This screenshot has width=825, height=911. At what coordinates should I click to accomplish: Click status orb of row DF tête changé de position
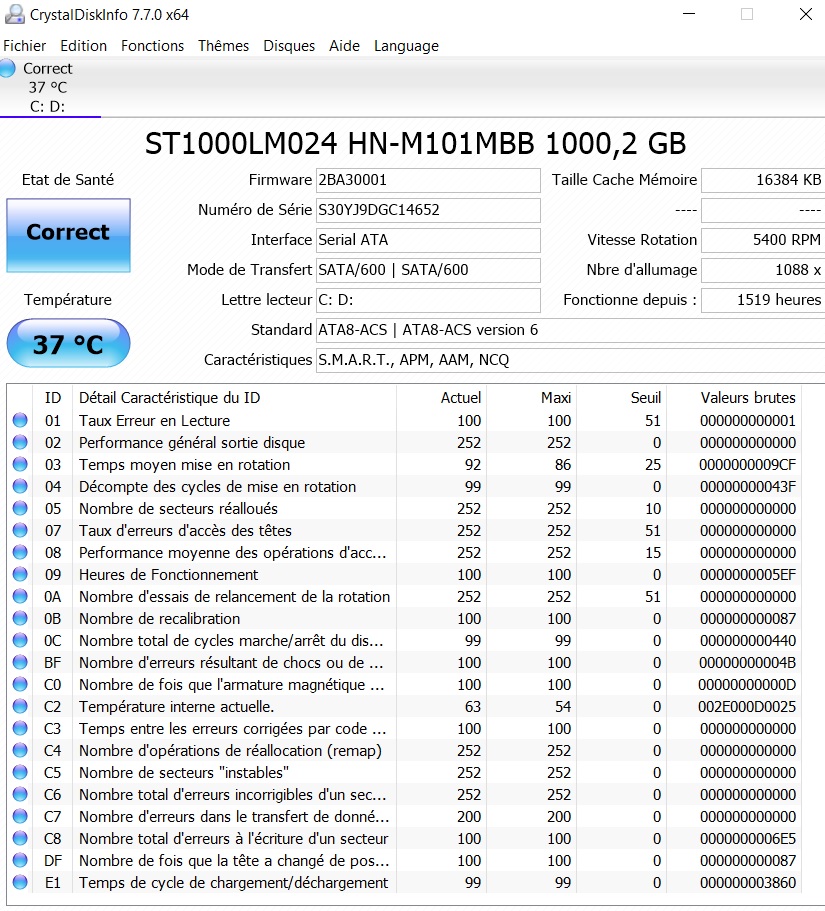click(x=20, y=860)
